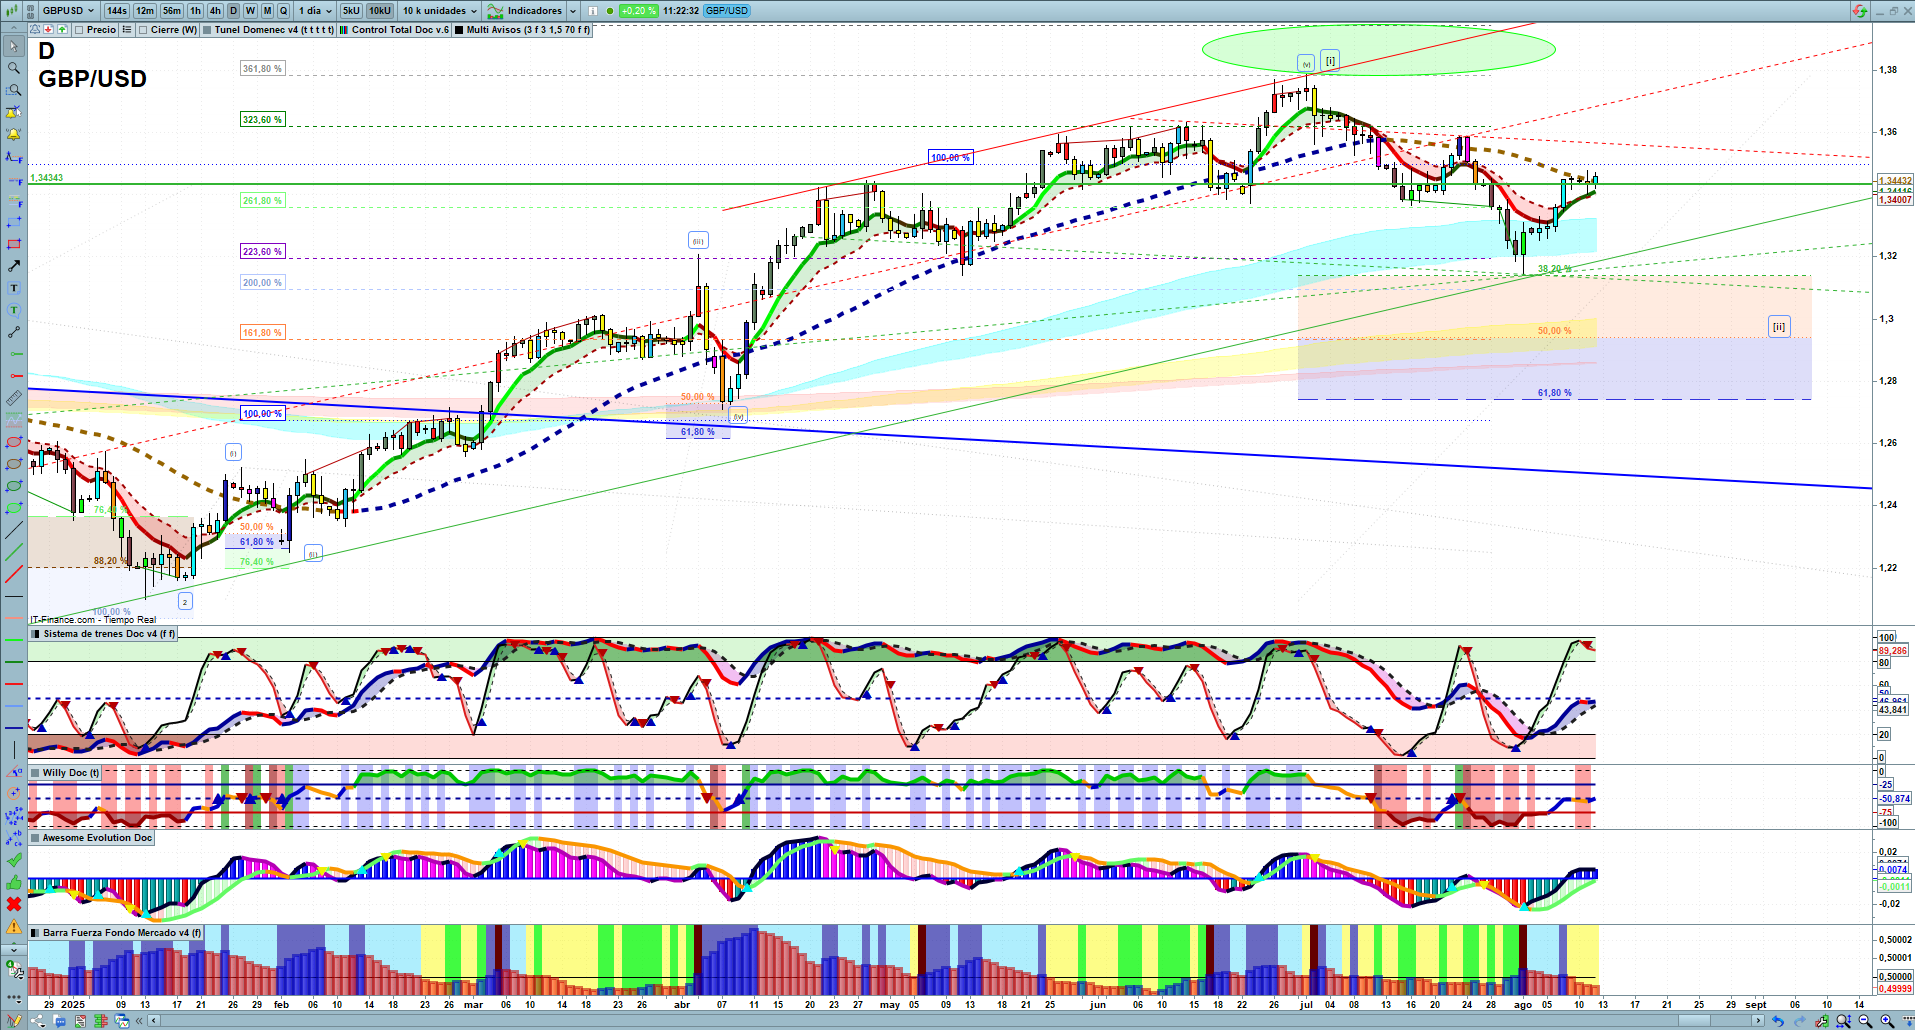Click the 10kU units button
The height and width of the screenshot is (1030, 1915).
[x=380, y=11]
